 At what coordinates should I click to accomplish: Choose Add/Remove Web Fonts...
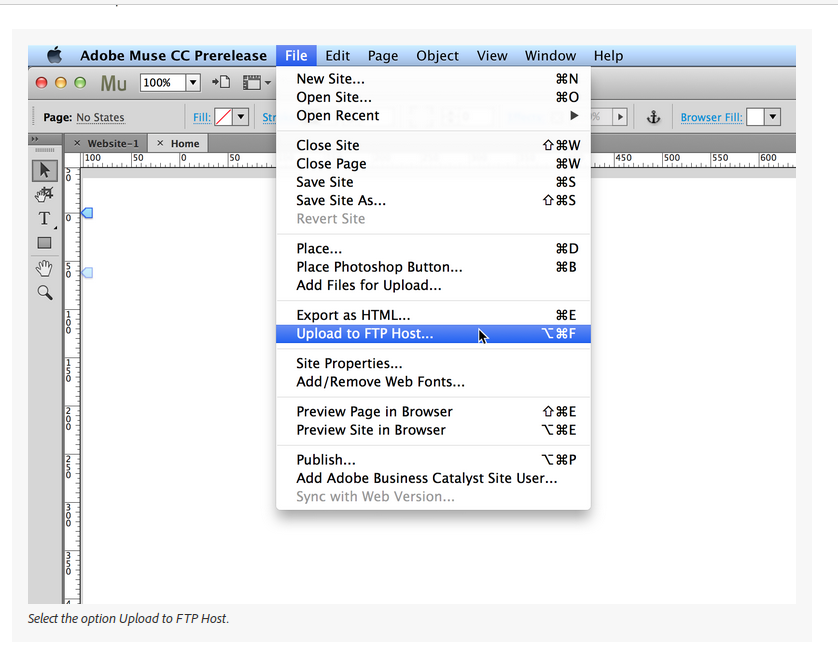[433, 382]
